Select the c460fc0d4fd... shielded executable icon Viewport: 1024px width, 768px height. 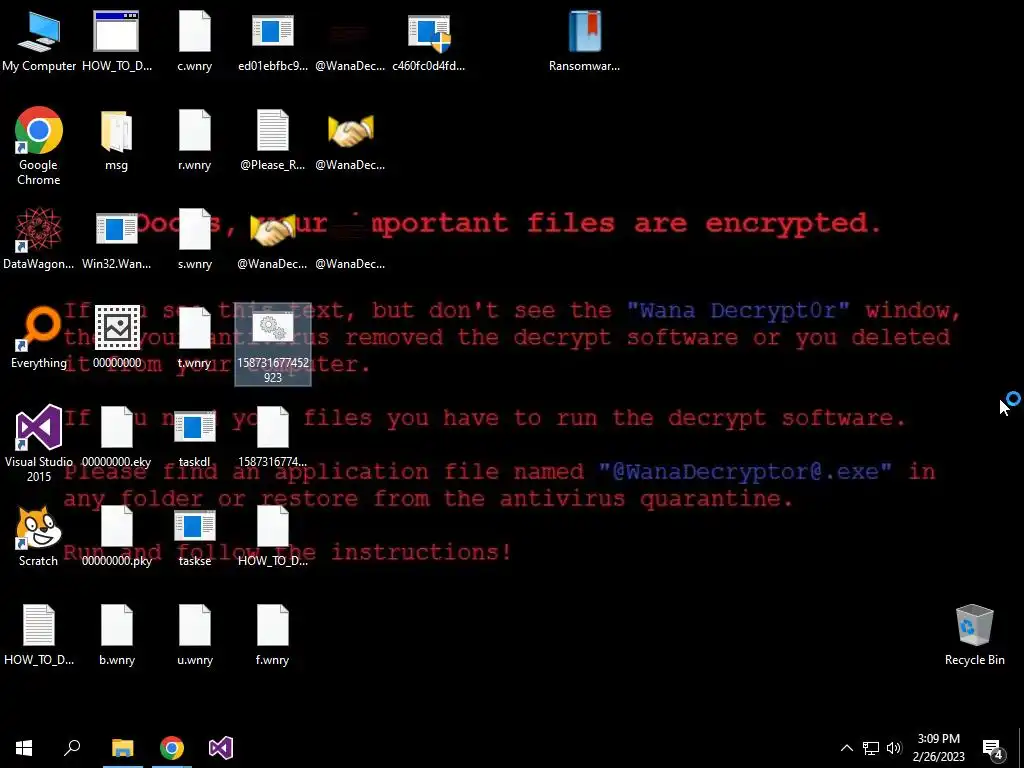pyautogui.click(x=428, y=42)
